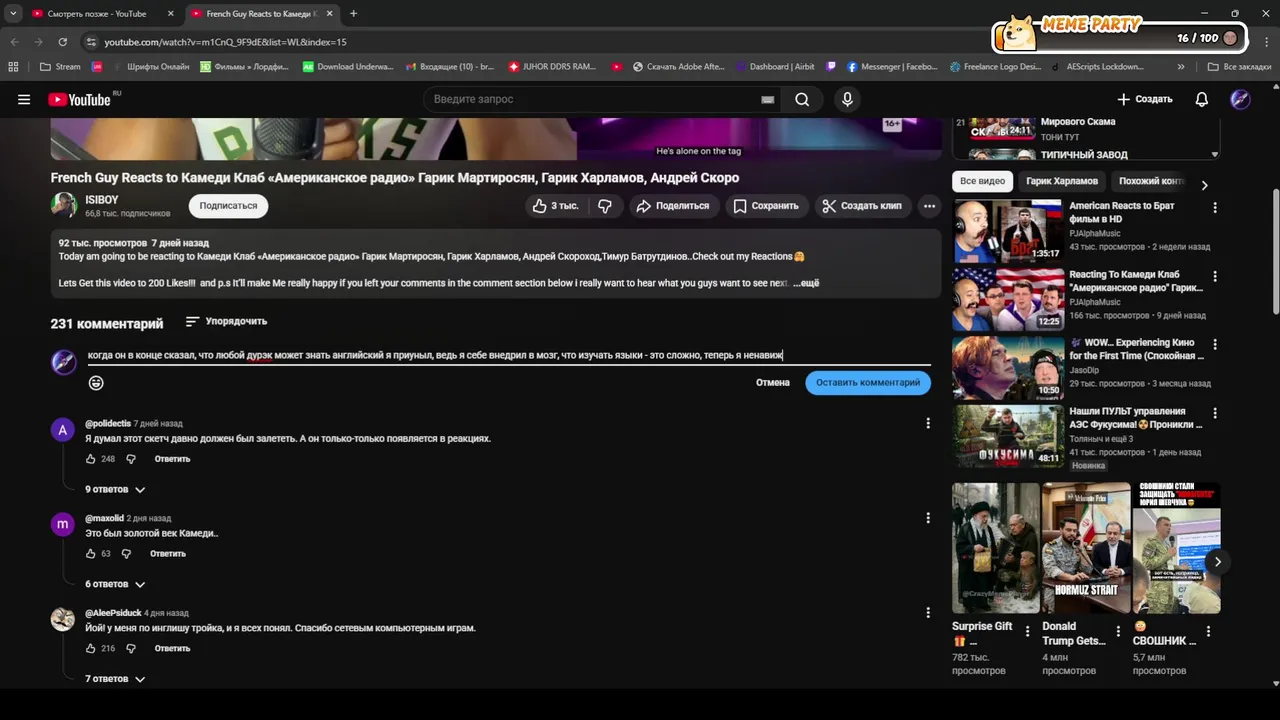The image size is (1280, 720).
Task: Click the Поделиться share button
Action: click(x=672, y=206)
